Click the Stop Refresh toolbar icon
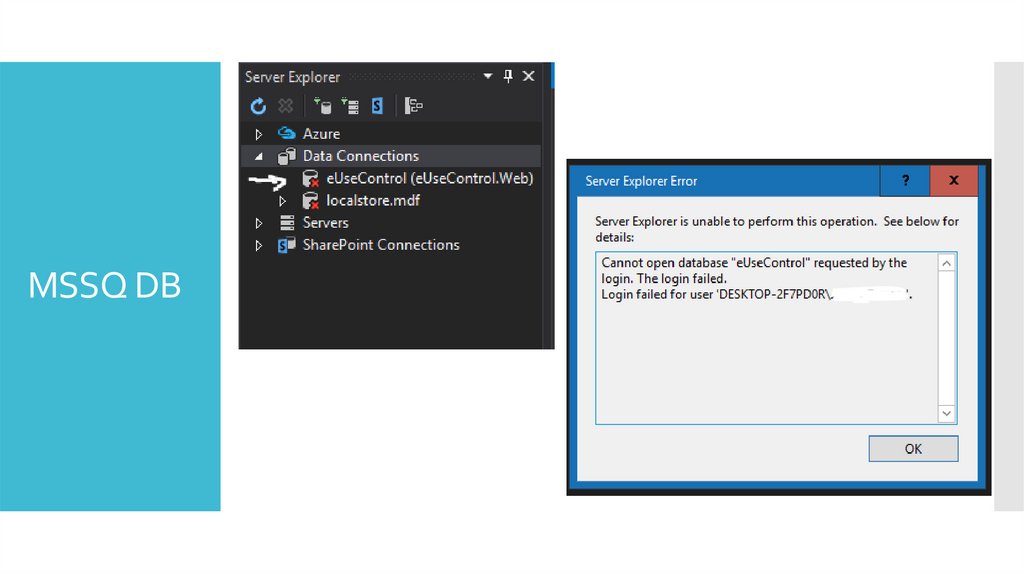The height and width of the screenshot is (574, 1024). point(285,106)
